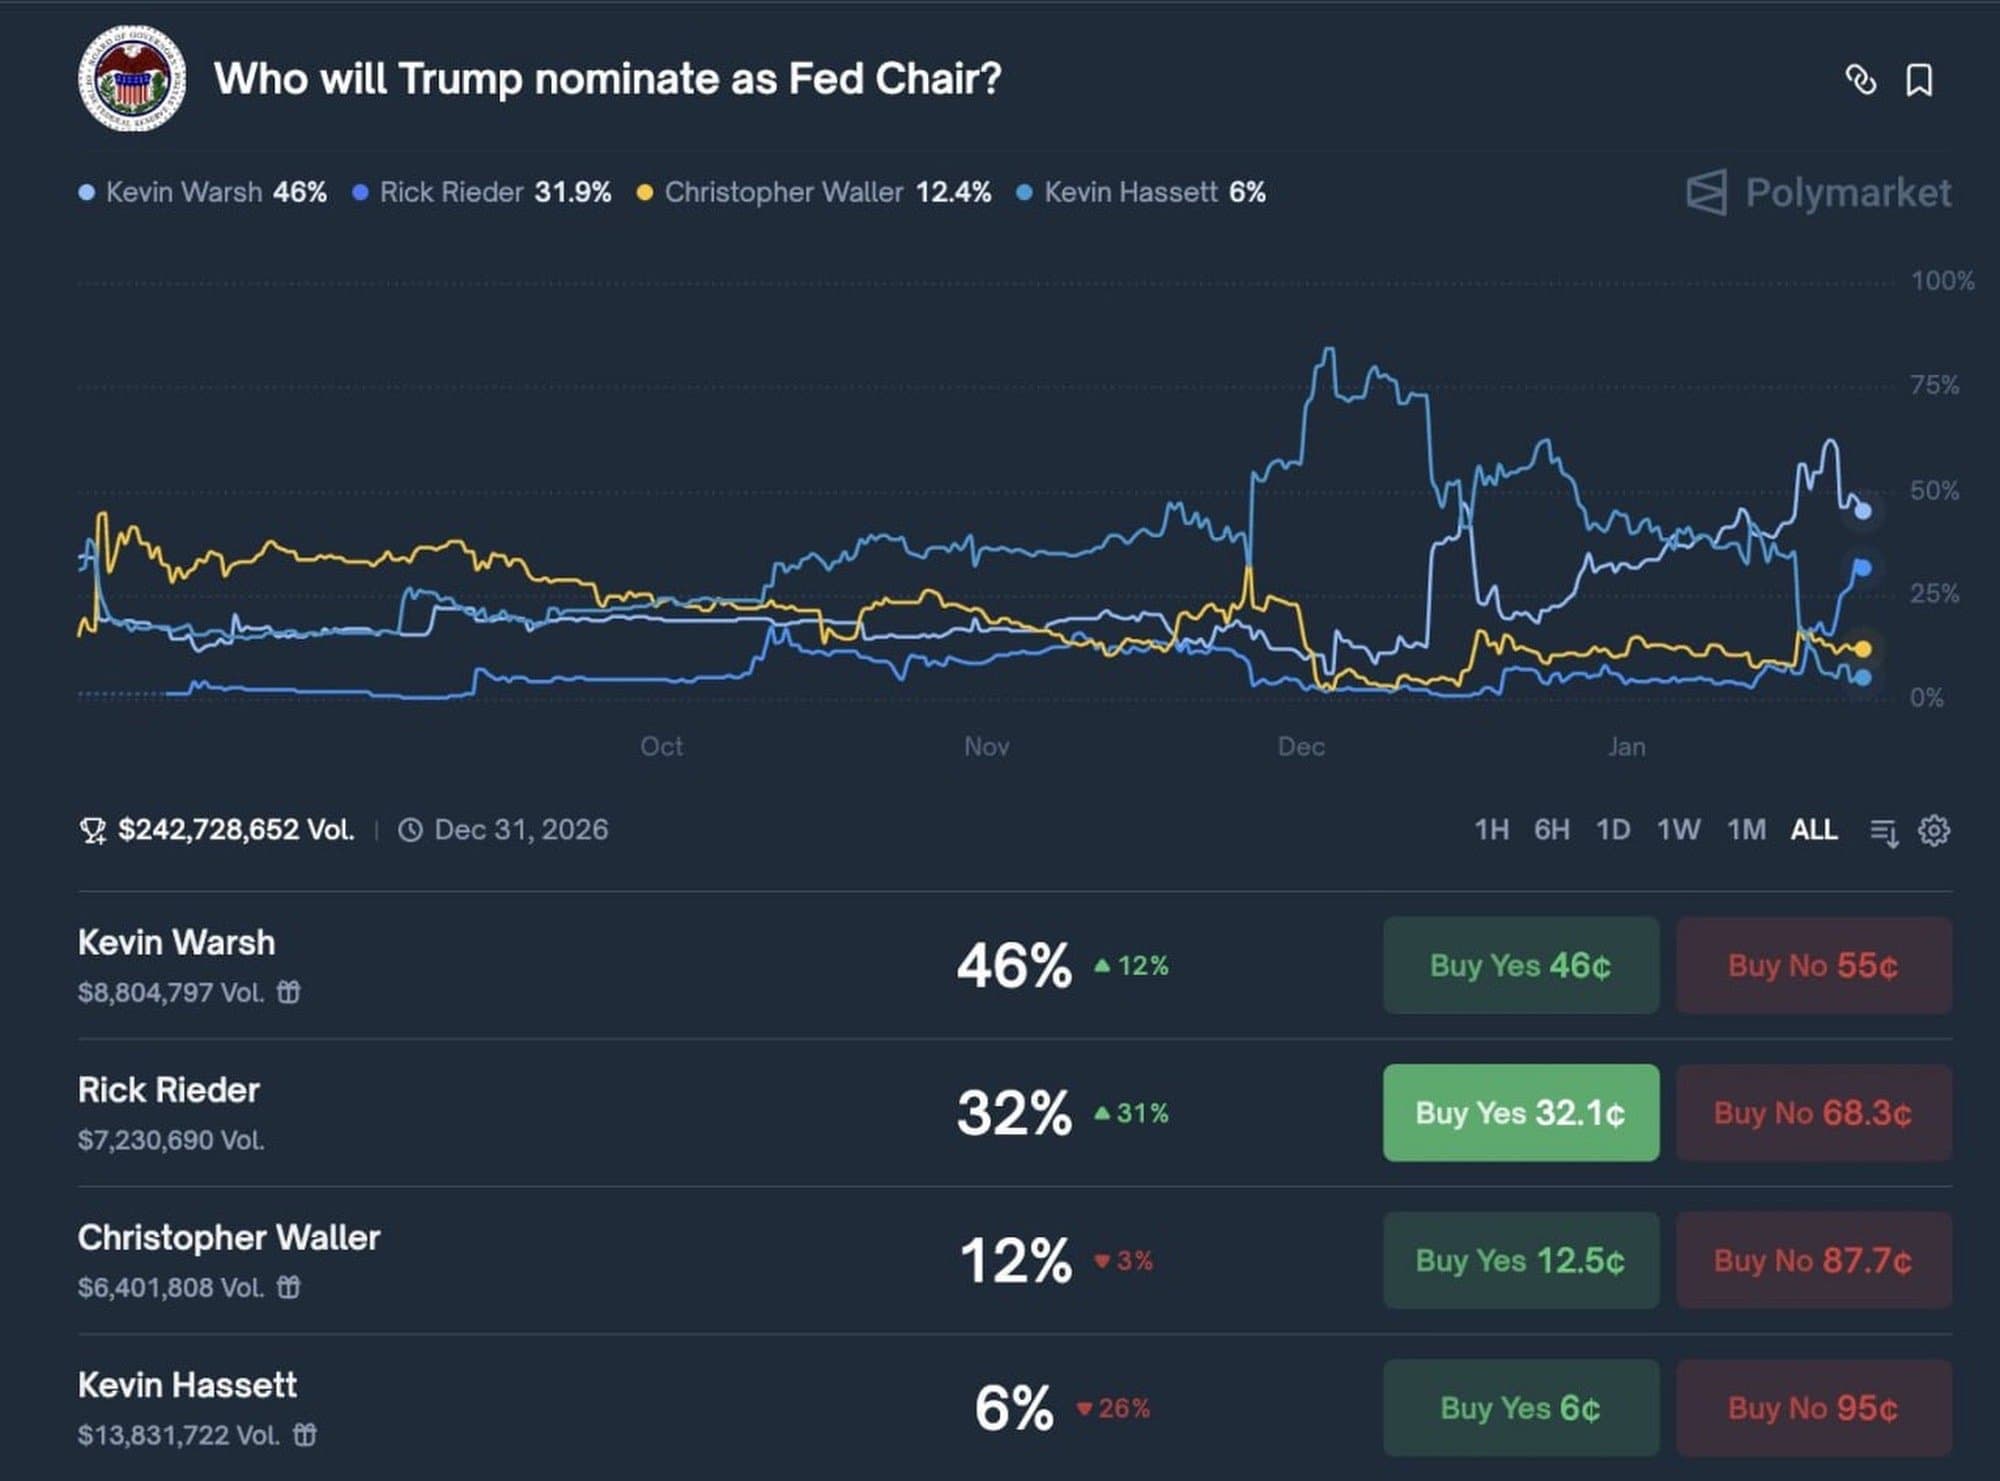Click yellow Christopher Waller legend dot
2000x1481 pixels.
tap(645, 192)
